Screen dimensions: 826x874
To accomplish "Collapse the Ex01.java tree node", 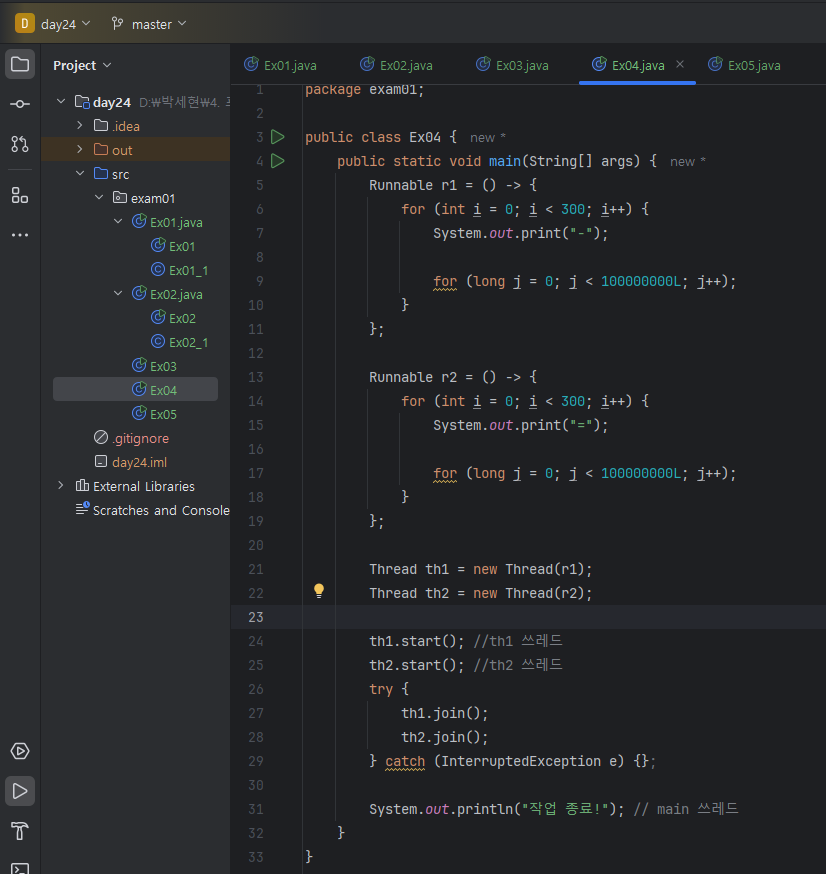I will coord(118,221).
